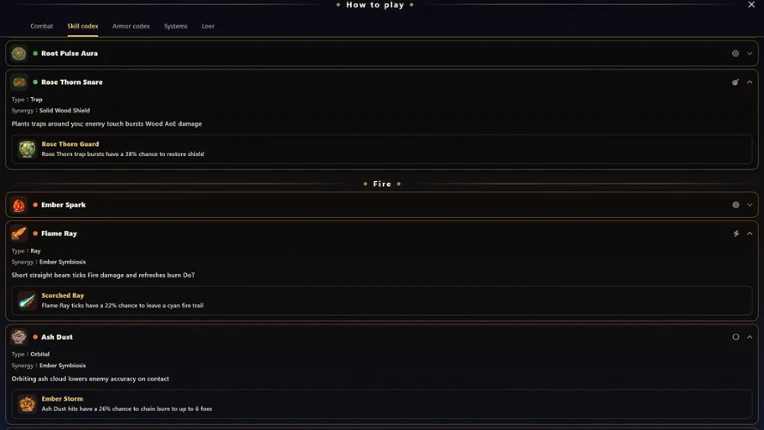Click the Ash Dust skill icon
The image size is (764, 430).
point(19,337)
